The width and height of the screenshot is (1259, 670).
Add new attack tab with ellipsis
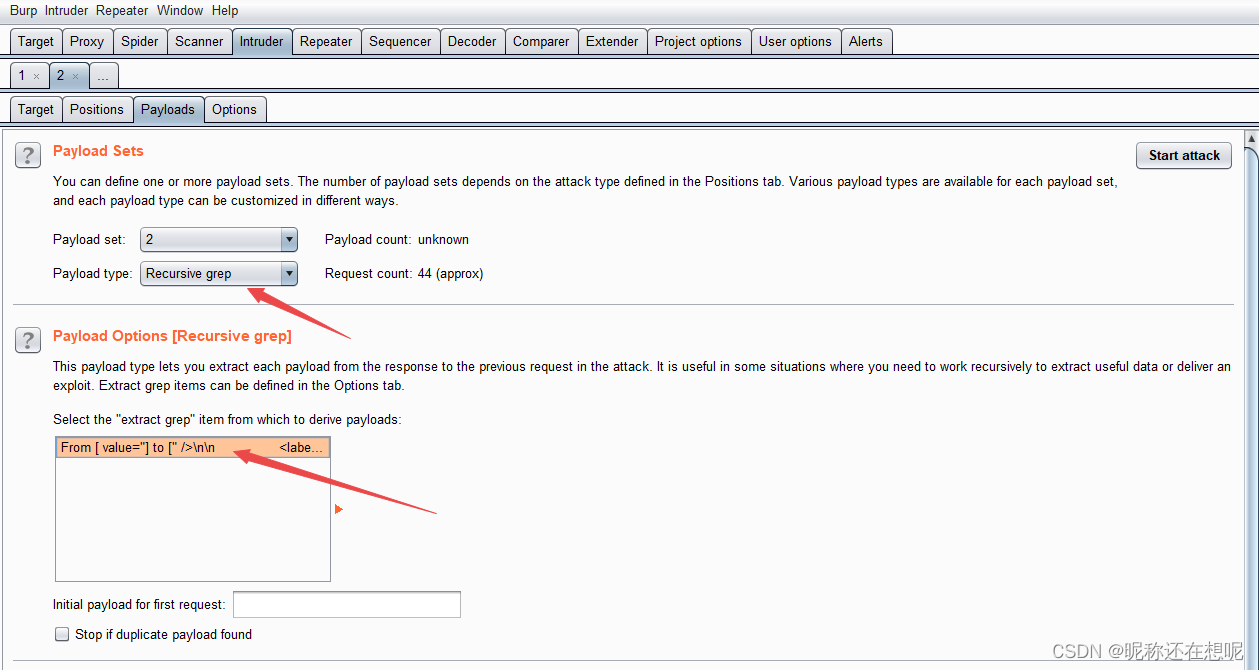pyautogui.click(x=103, y=75)
